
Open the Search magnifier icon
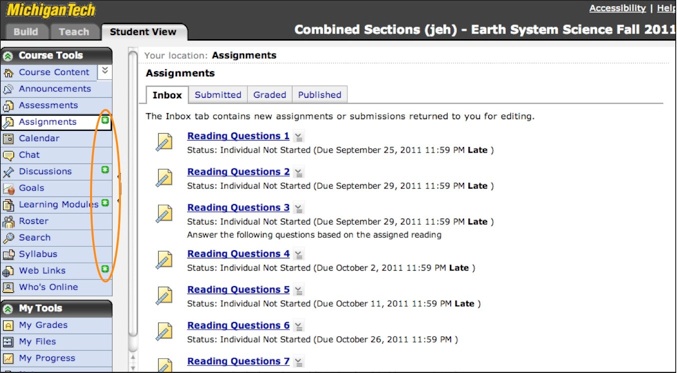(8, 238)
